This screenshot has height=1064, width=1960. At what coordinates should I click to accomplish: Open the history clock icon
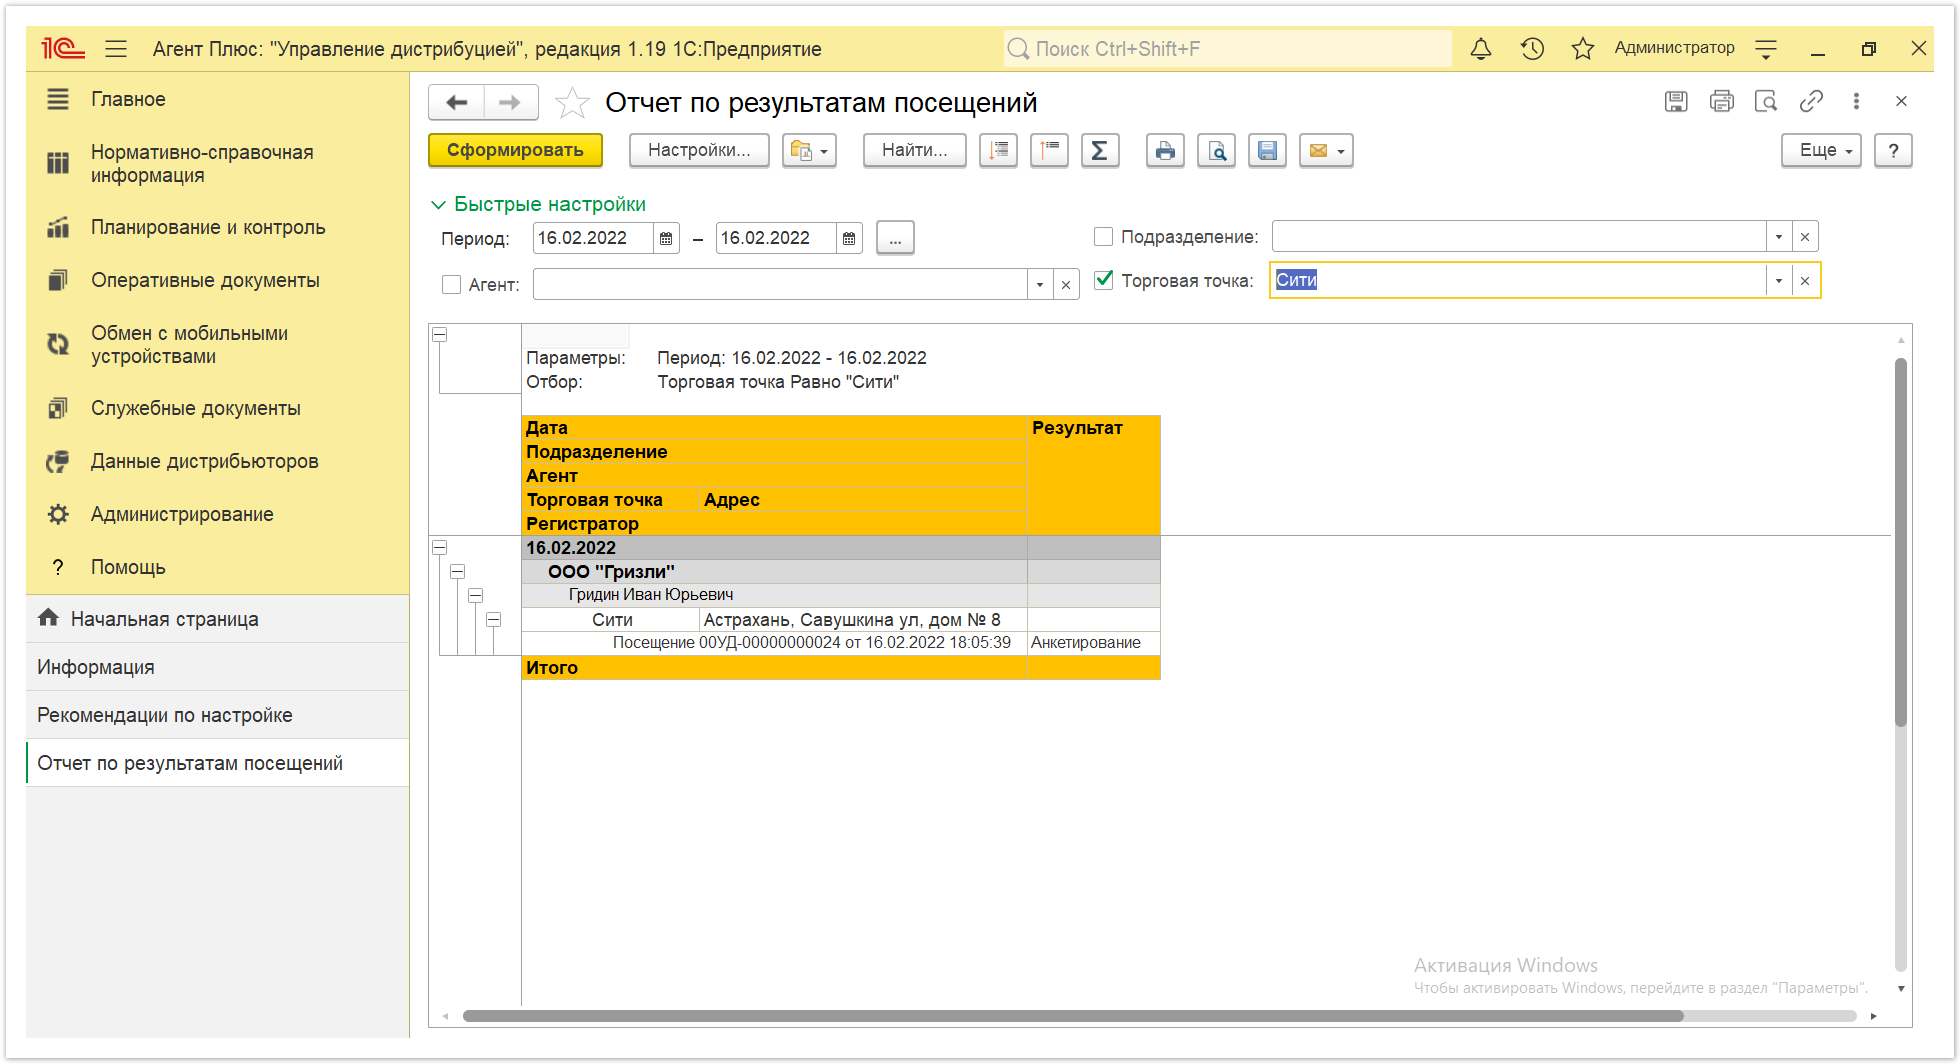pos(1532,48)
